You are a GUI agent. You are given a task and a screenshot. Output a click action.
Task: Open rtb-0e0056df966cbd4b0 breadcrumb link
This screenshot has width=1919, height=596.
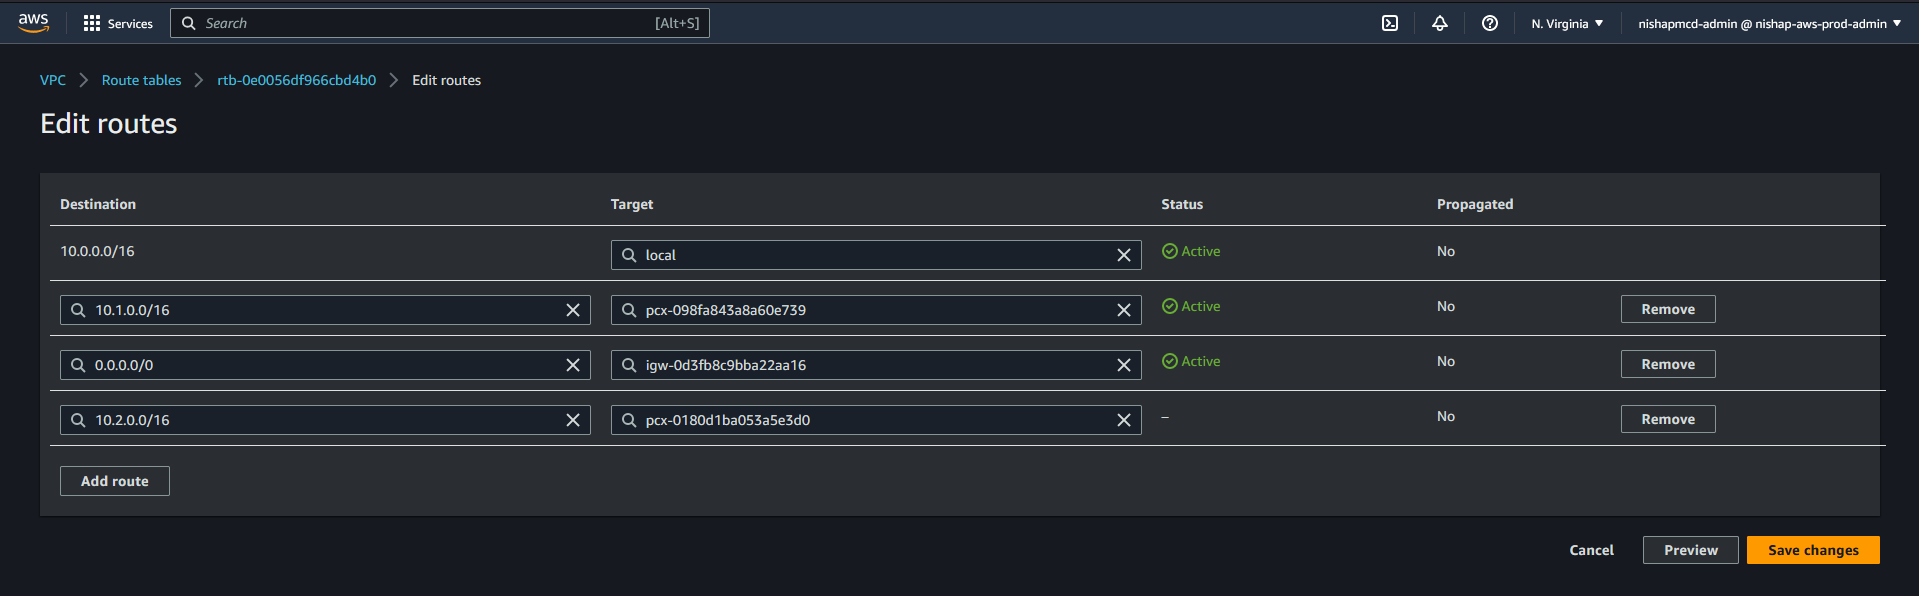296,80
